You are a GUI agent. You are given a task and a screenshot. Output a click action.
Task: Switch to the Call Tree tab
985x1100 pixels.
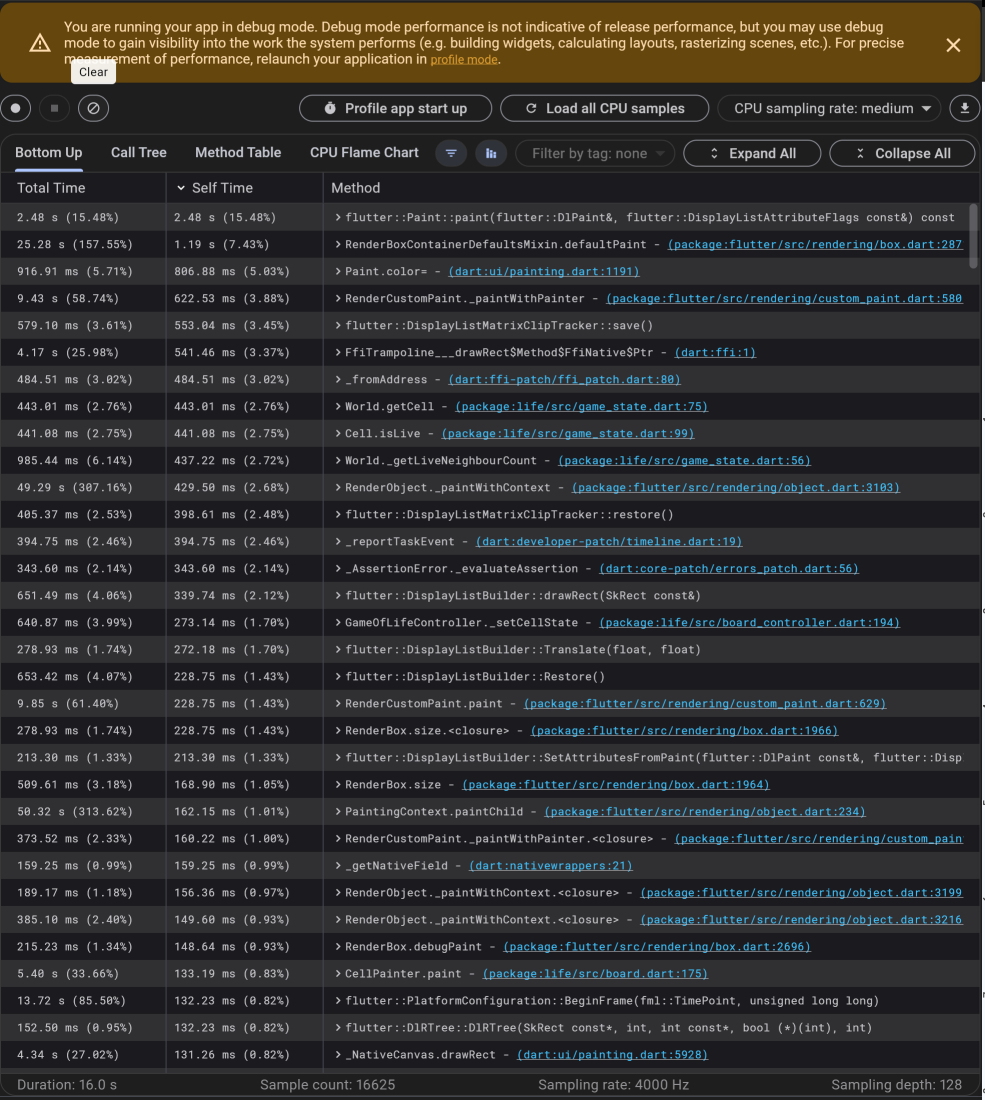pyautogui.click(x=138, y=153)
